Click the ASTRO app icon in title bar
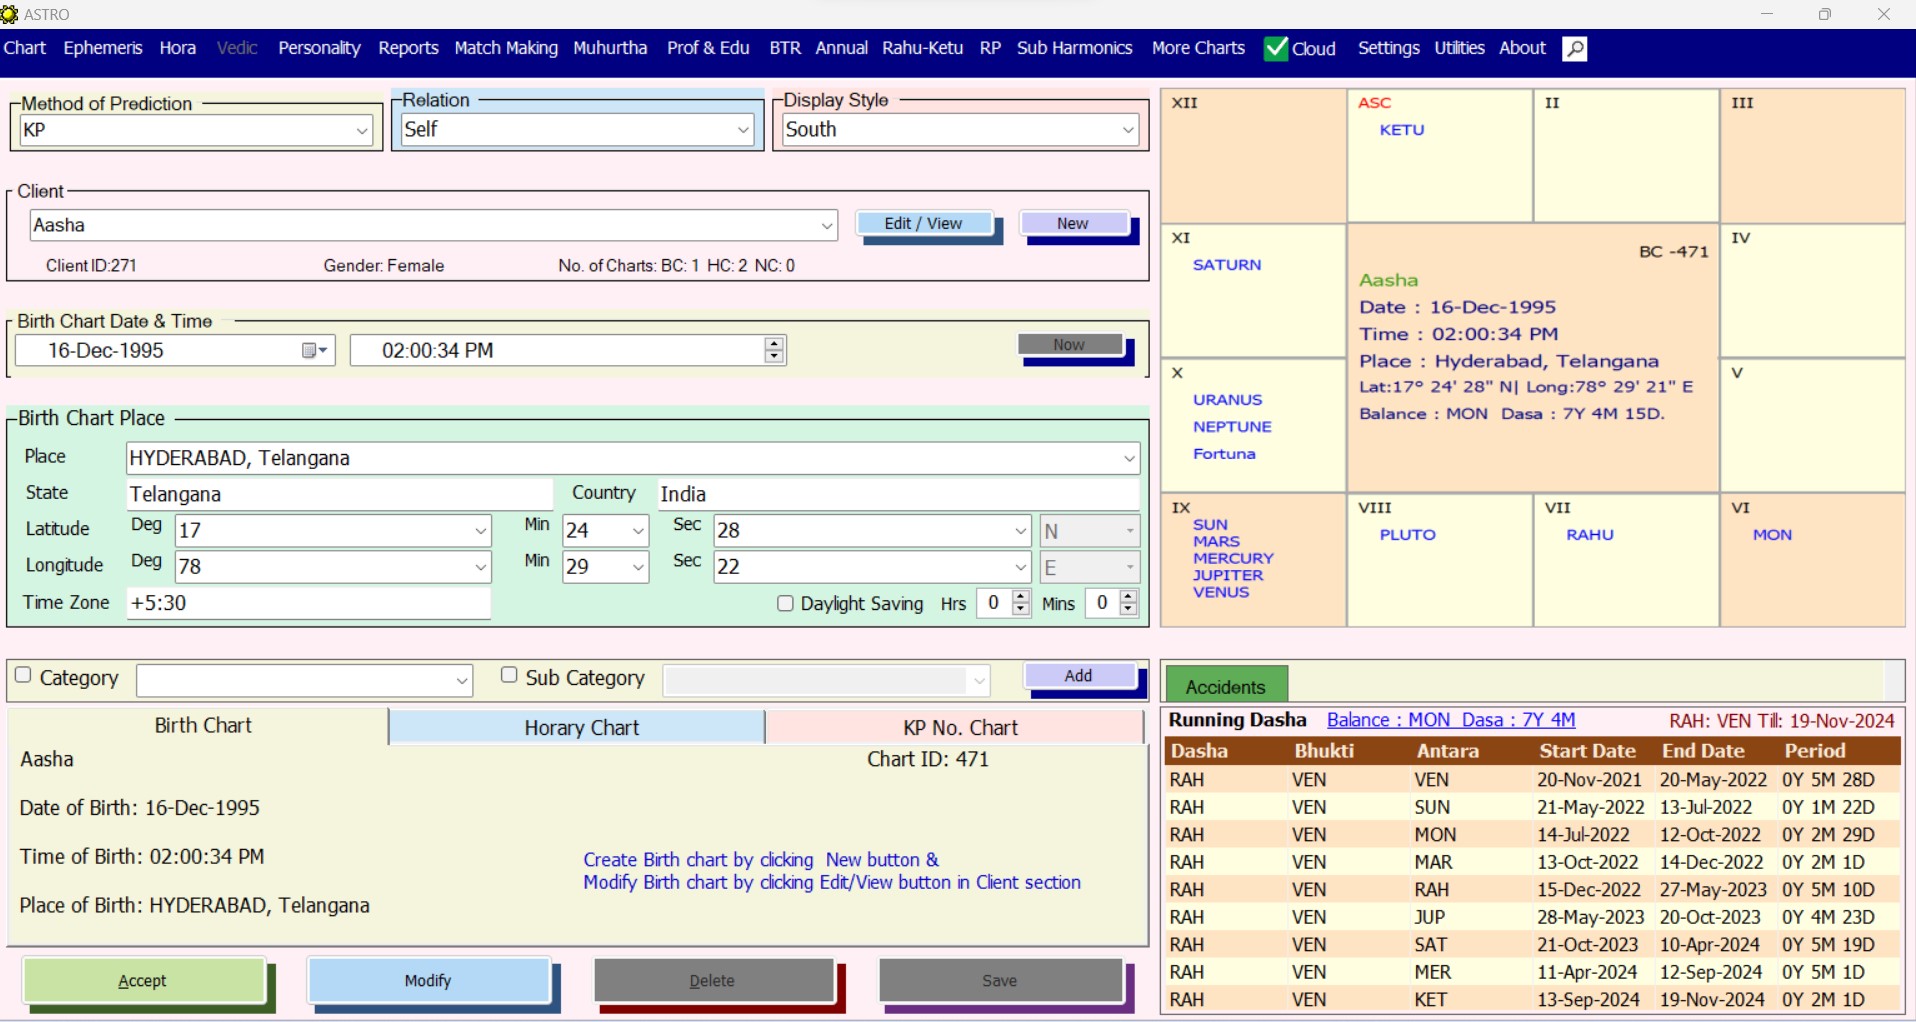This screenshot has width=1916, height=1022. 10,14
